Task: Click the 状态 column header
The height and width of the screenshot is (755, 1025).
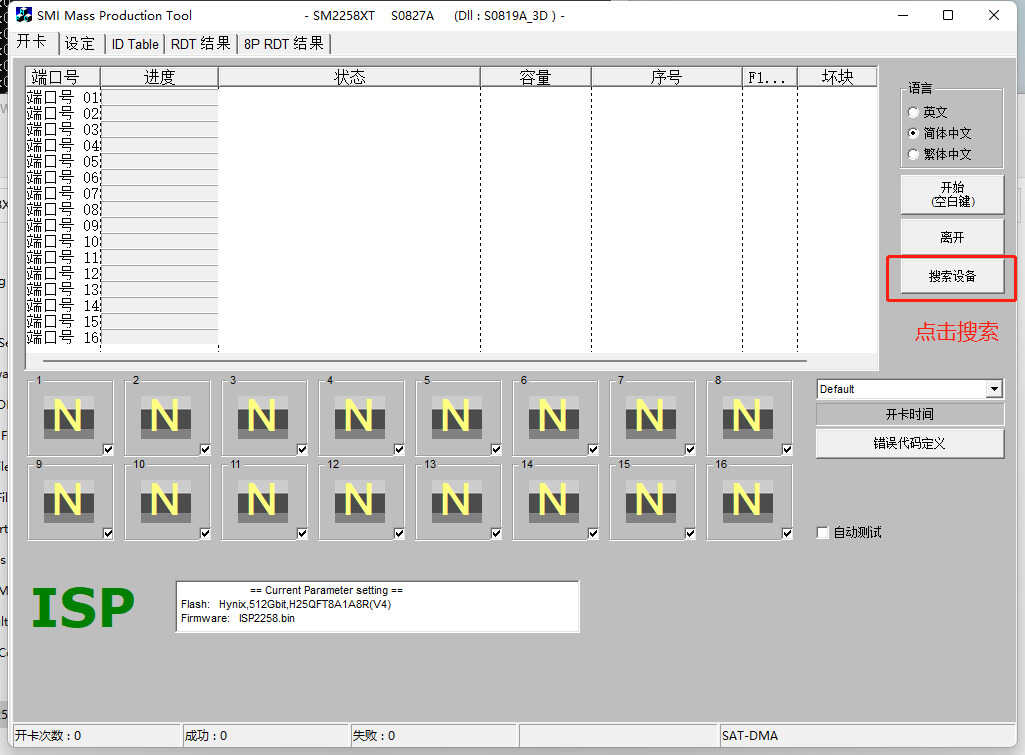Action: pos(349,77)
